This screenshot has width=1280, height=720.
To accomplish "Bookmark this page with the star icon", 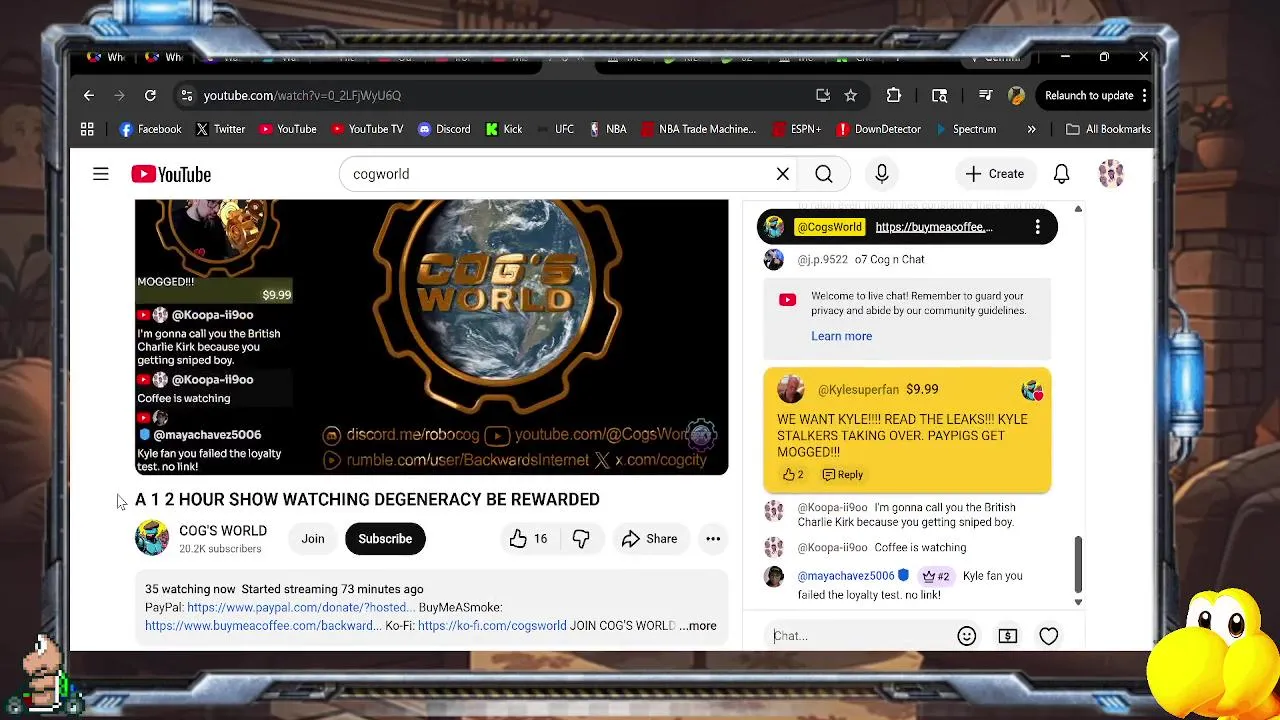I will [x=850, y=95].
